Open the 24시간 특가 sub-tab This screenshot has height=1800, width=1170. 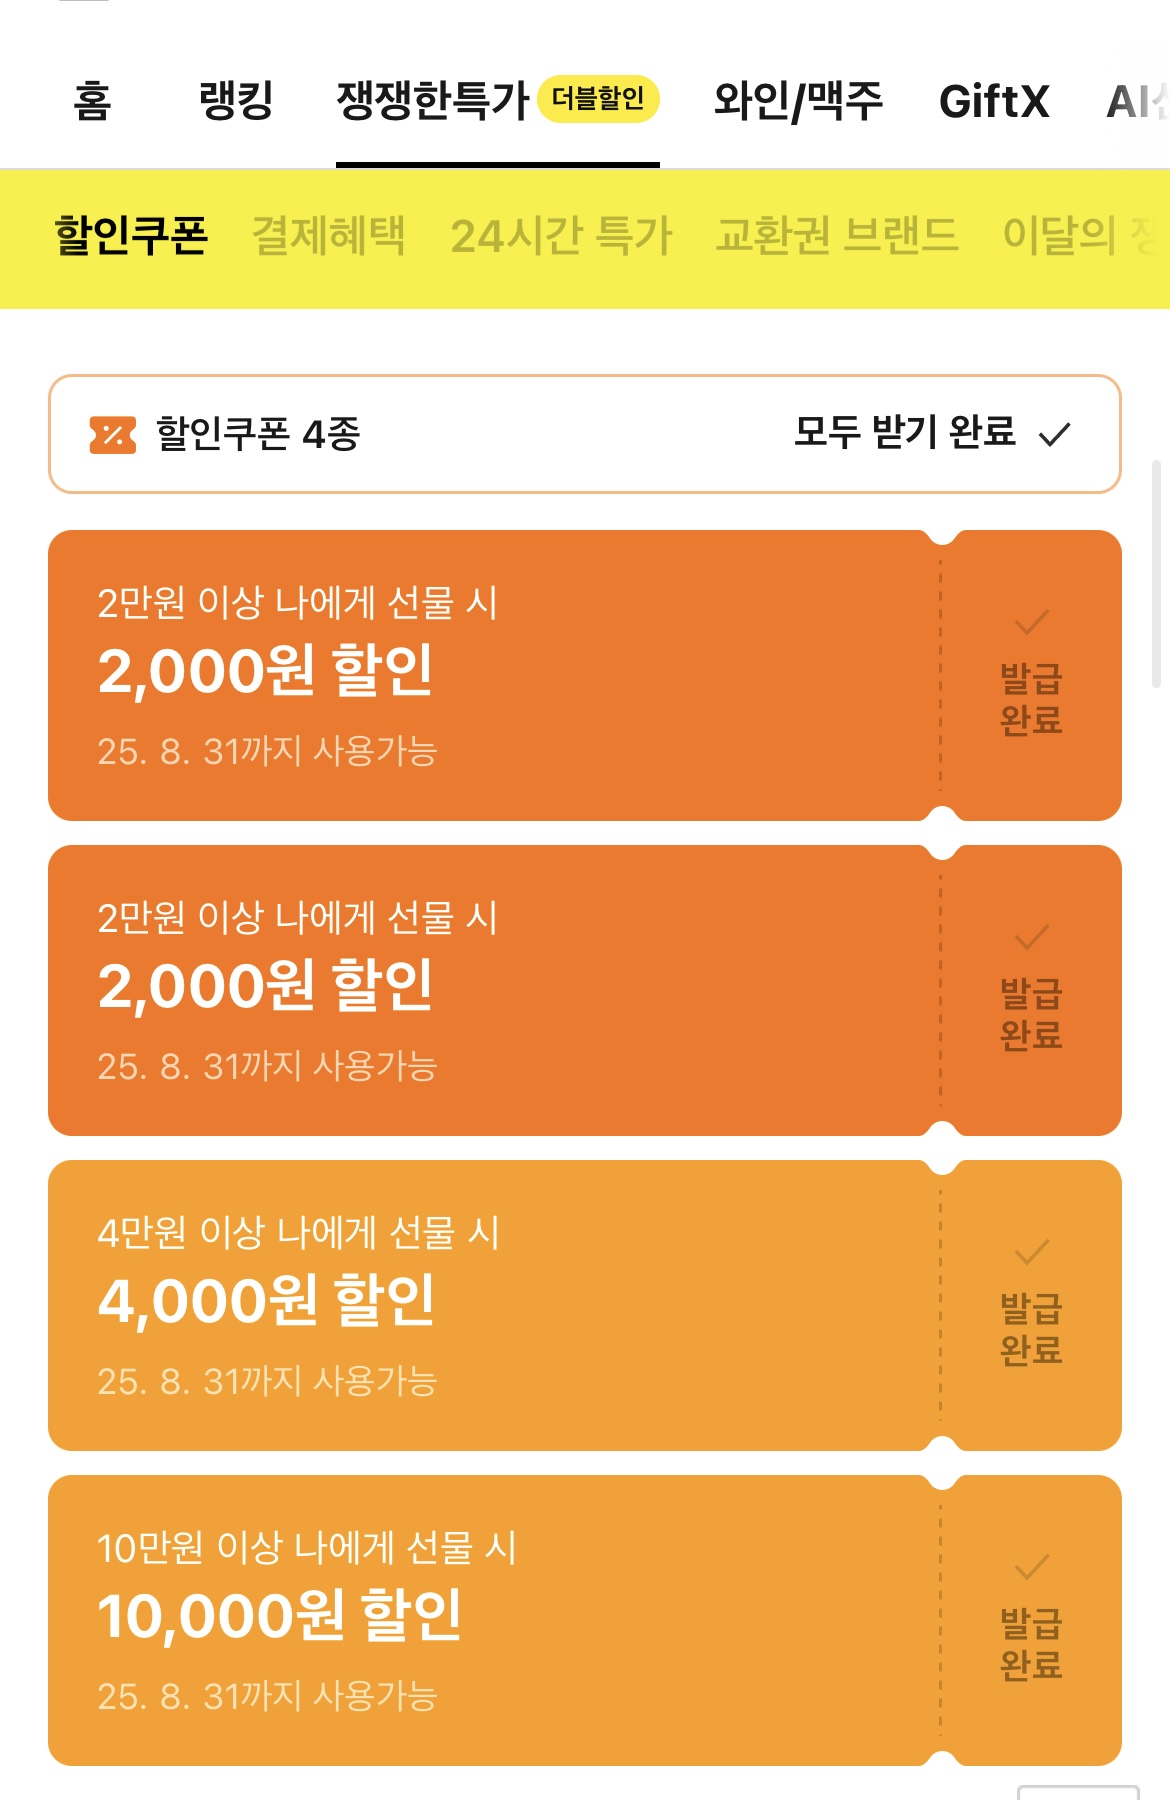coord(561,236)
